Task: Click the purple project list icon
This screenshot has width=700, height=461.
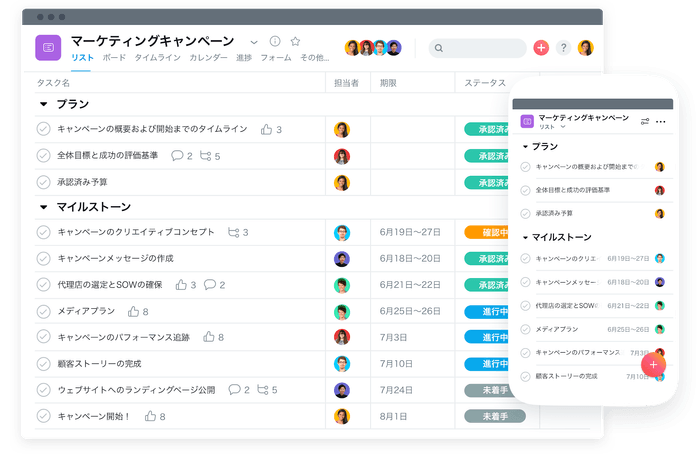Action: click(x=48, y=47)
